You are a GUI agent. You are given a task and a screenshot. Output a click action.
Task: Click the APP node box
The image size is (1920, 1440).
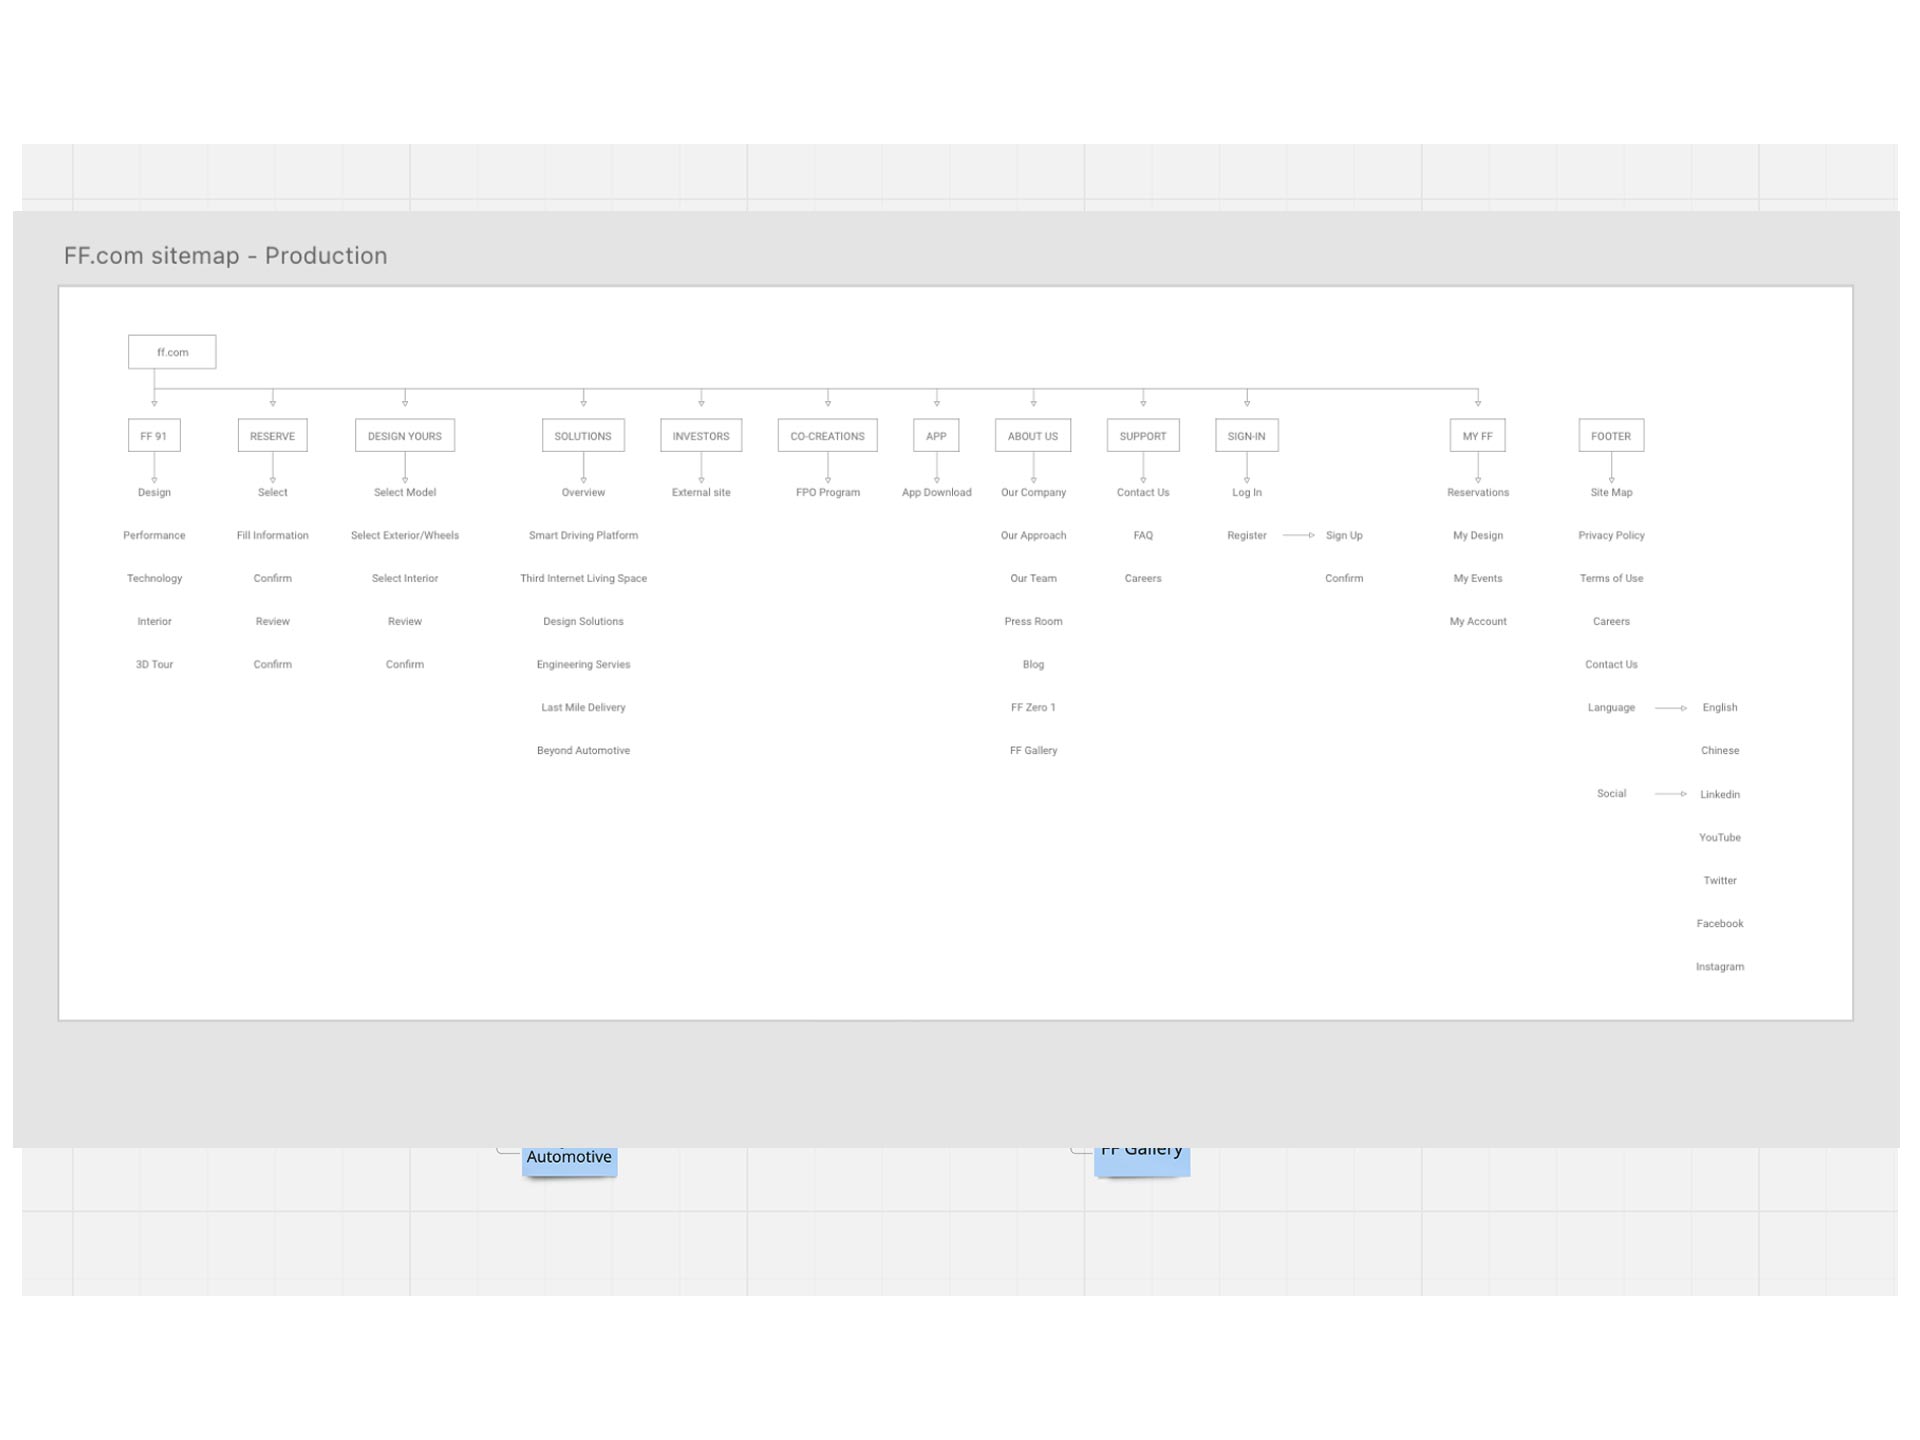pyautogui.click(x=936, y=436)
